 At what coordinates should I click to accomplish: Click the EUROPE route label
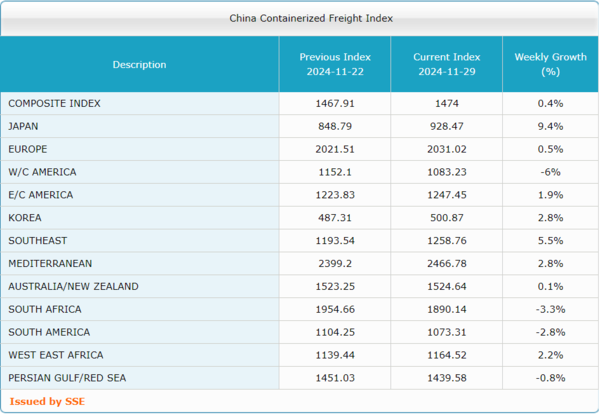[28, 149]
